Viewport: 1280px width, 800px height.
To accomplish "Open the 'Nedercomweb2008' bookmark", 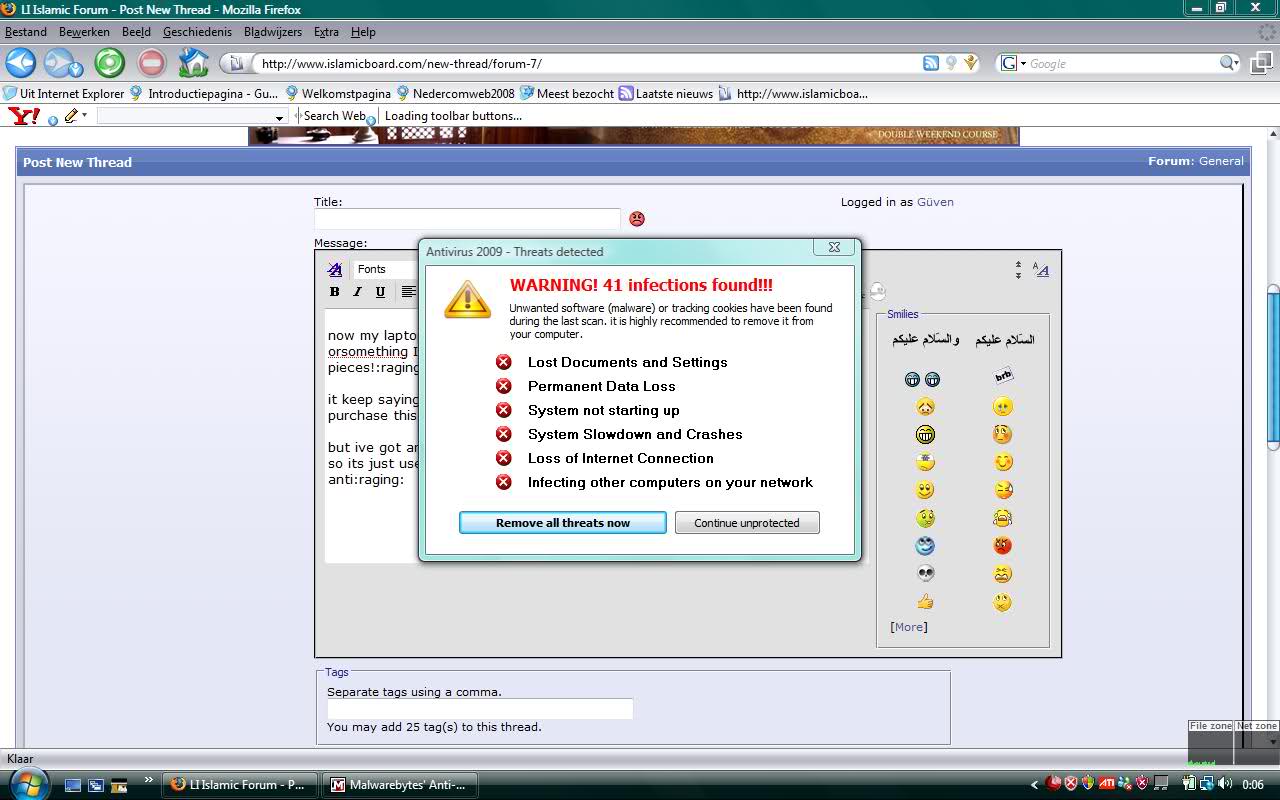I will [455, 93].
